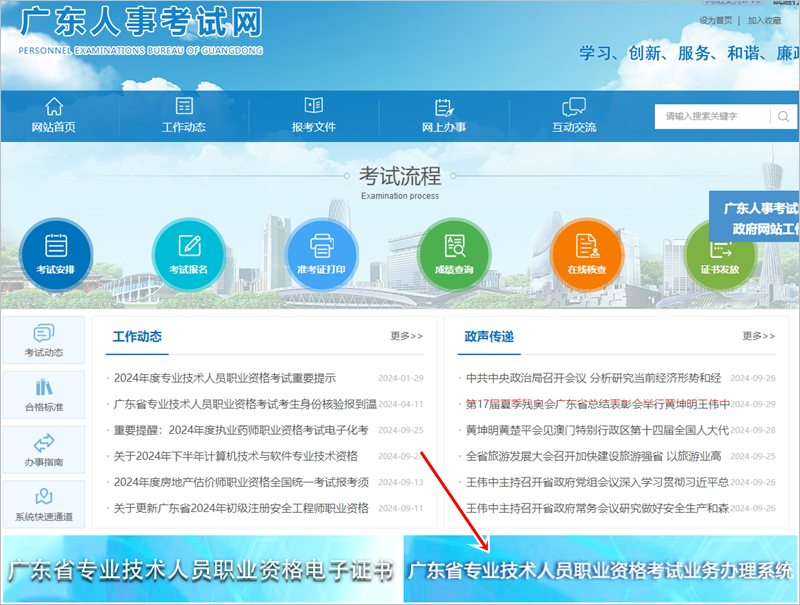Open the 报考文件 menu item
Viewport: 800px width, 605px height.
click(312, 115)
